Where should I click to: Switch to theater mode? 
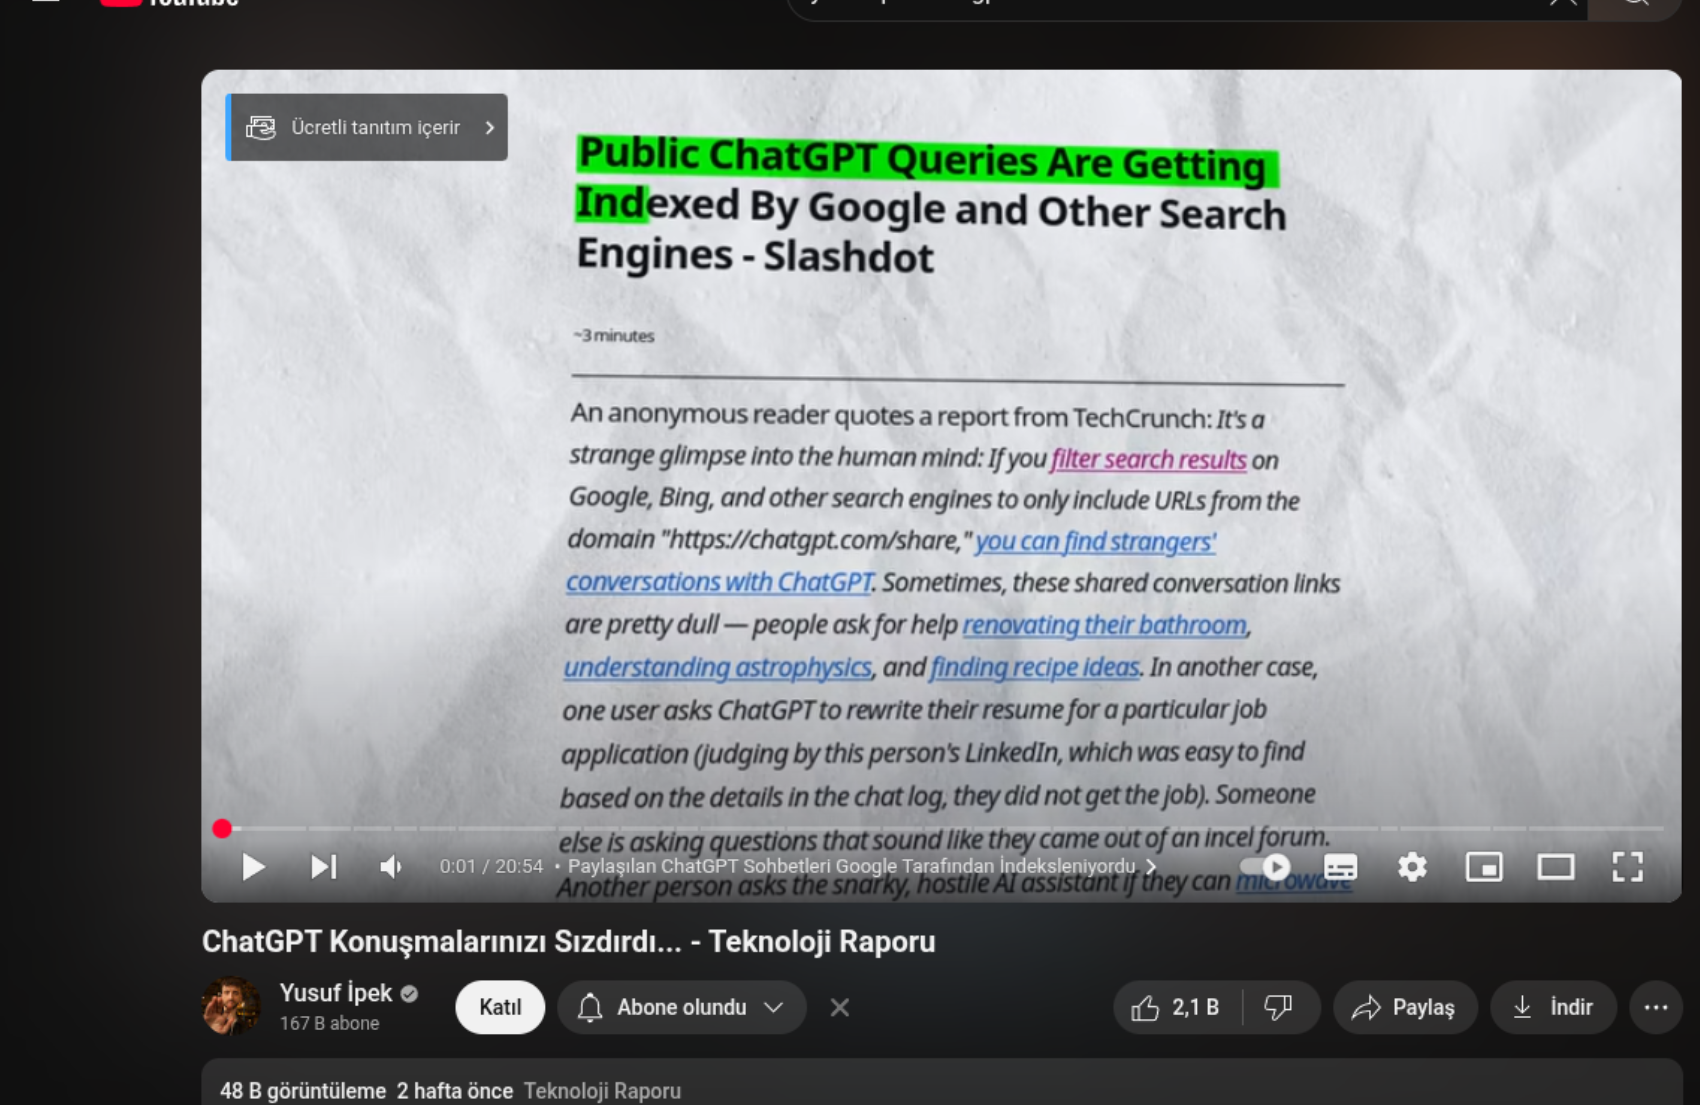(1555, 867)
